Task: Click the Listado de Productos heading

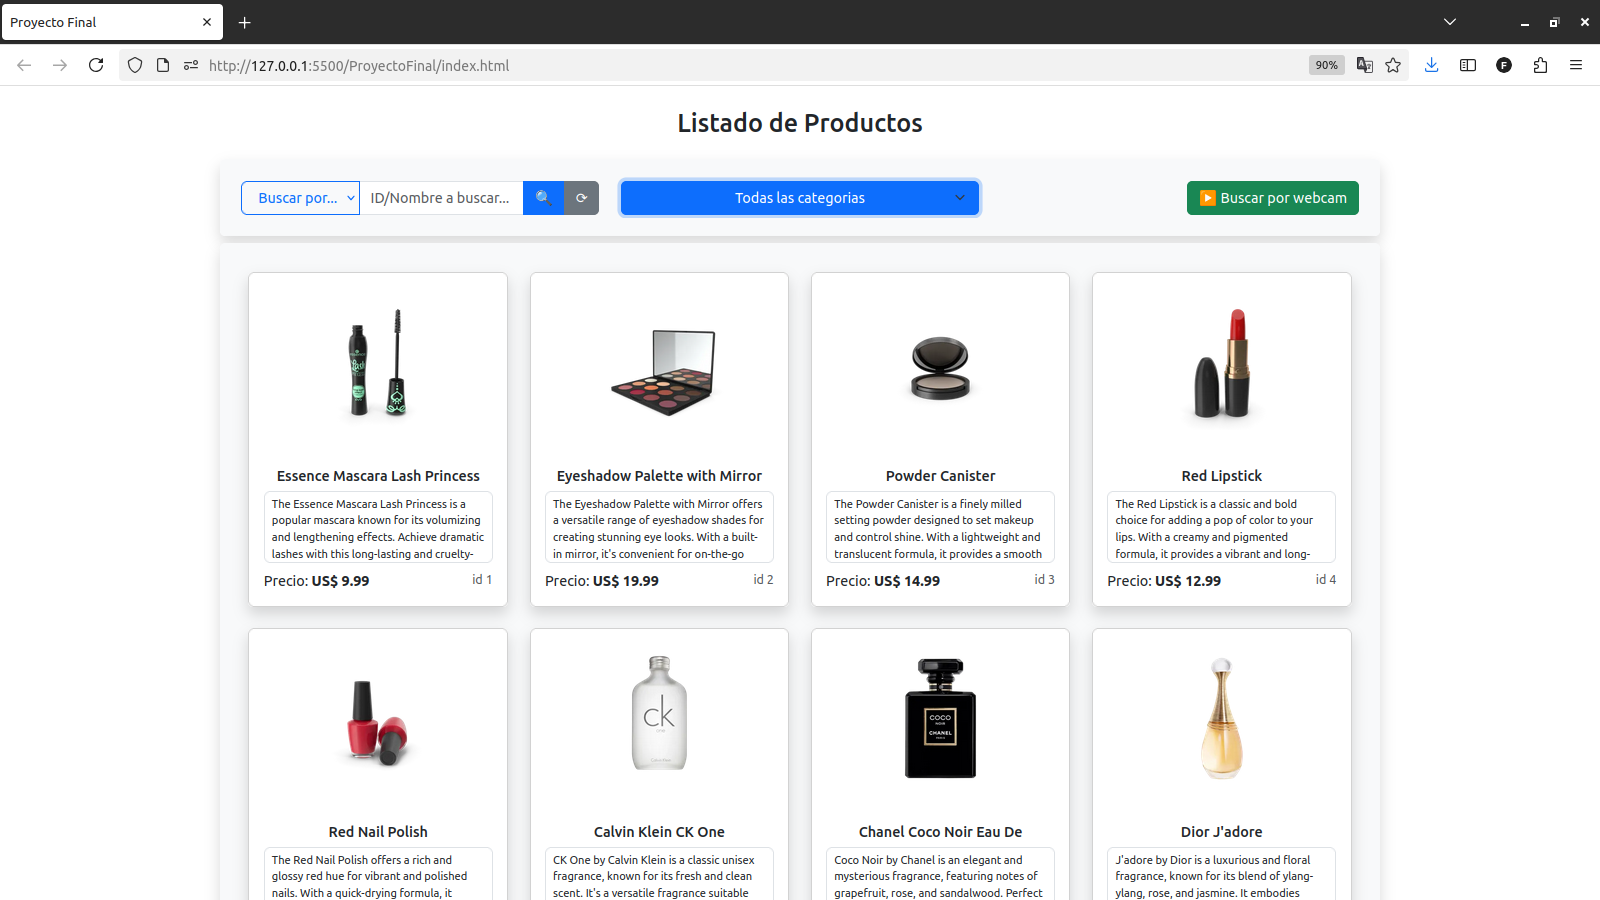Action: click(800, 123)
